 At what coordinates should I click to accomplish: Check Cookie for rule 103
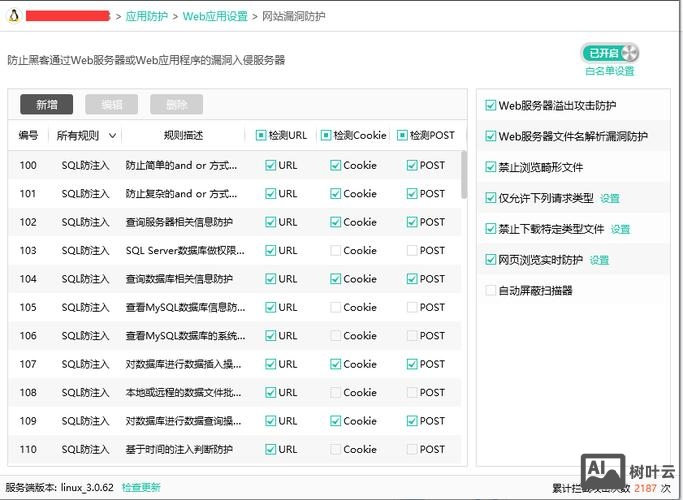pyautogui.click(x=335, y=250)
